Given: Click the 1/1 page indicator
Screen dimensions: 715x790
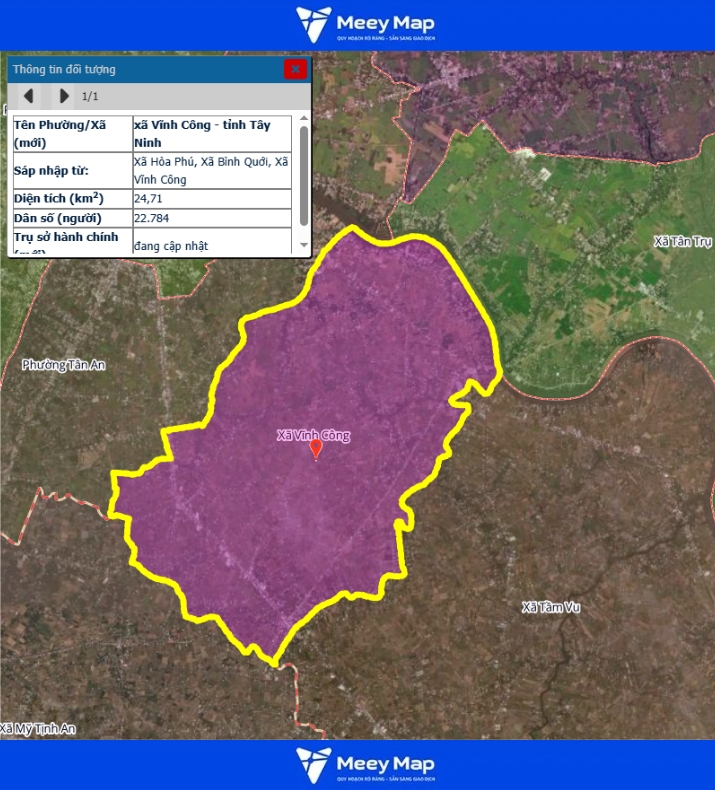Looking at the screenshot, I should (x=90, y=96).
